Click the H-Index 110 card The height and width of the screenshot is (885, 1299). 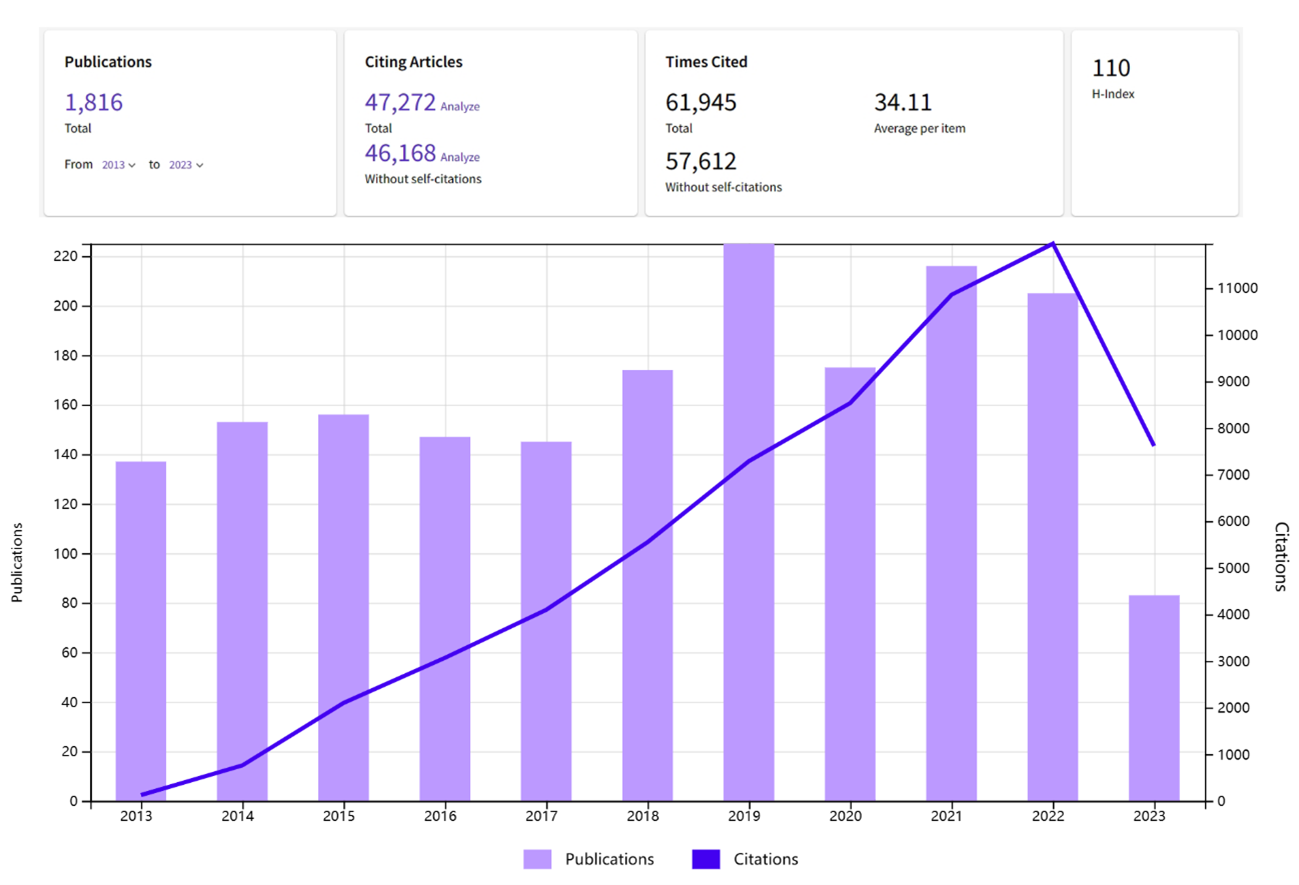(1154, 122)
